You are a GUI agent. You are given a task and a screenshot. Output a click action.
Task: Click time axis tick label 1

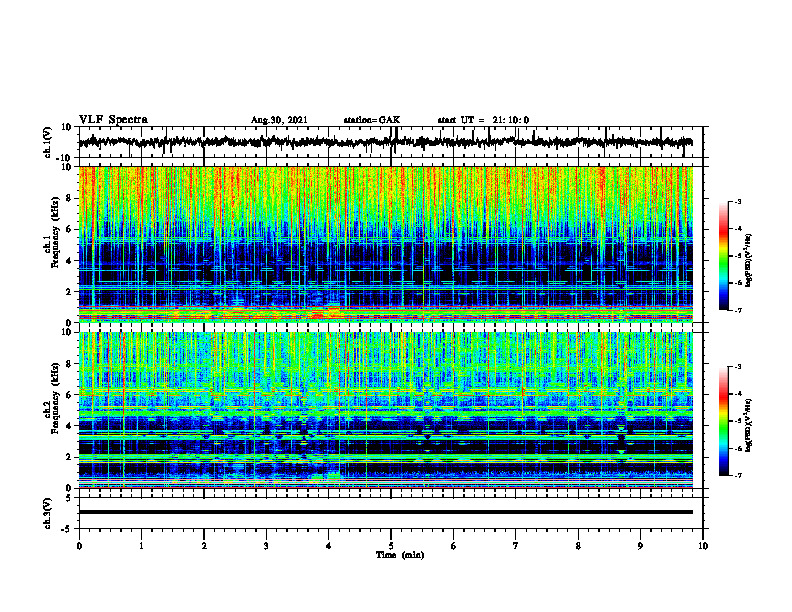coord(141,546)
